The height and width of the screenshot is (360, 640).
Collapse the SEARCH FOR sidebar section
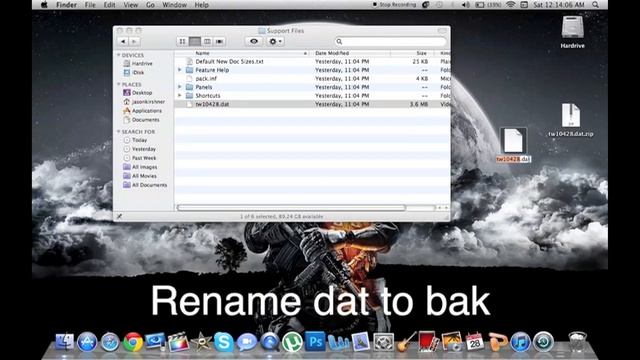click(x=118, y=131)
